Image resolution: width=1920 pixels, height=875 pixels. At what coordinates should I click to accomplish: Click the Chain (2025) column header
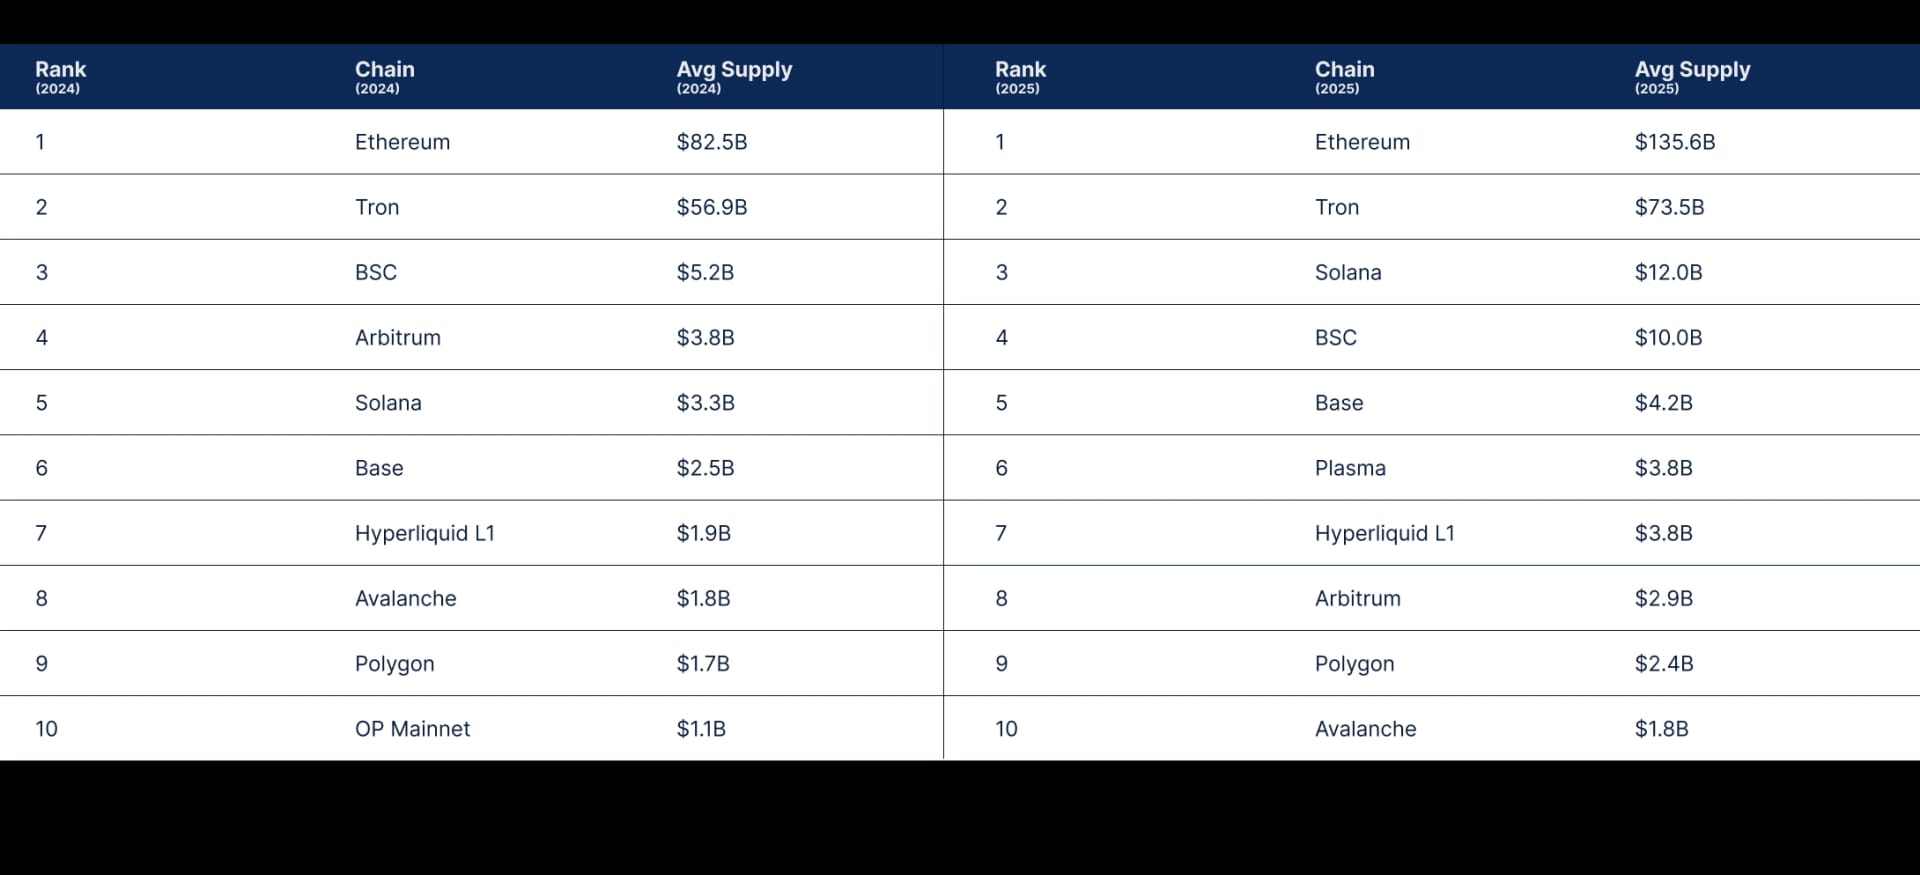(1344, 76)
